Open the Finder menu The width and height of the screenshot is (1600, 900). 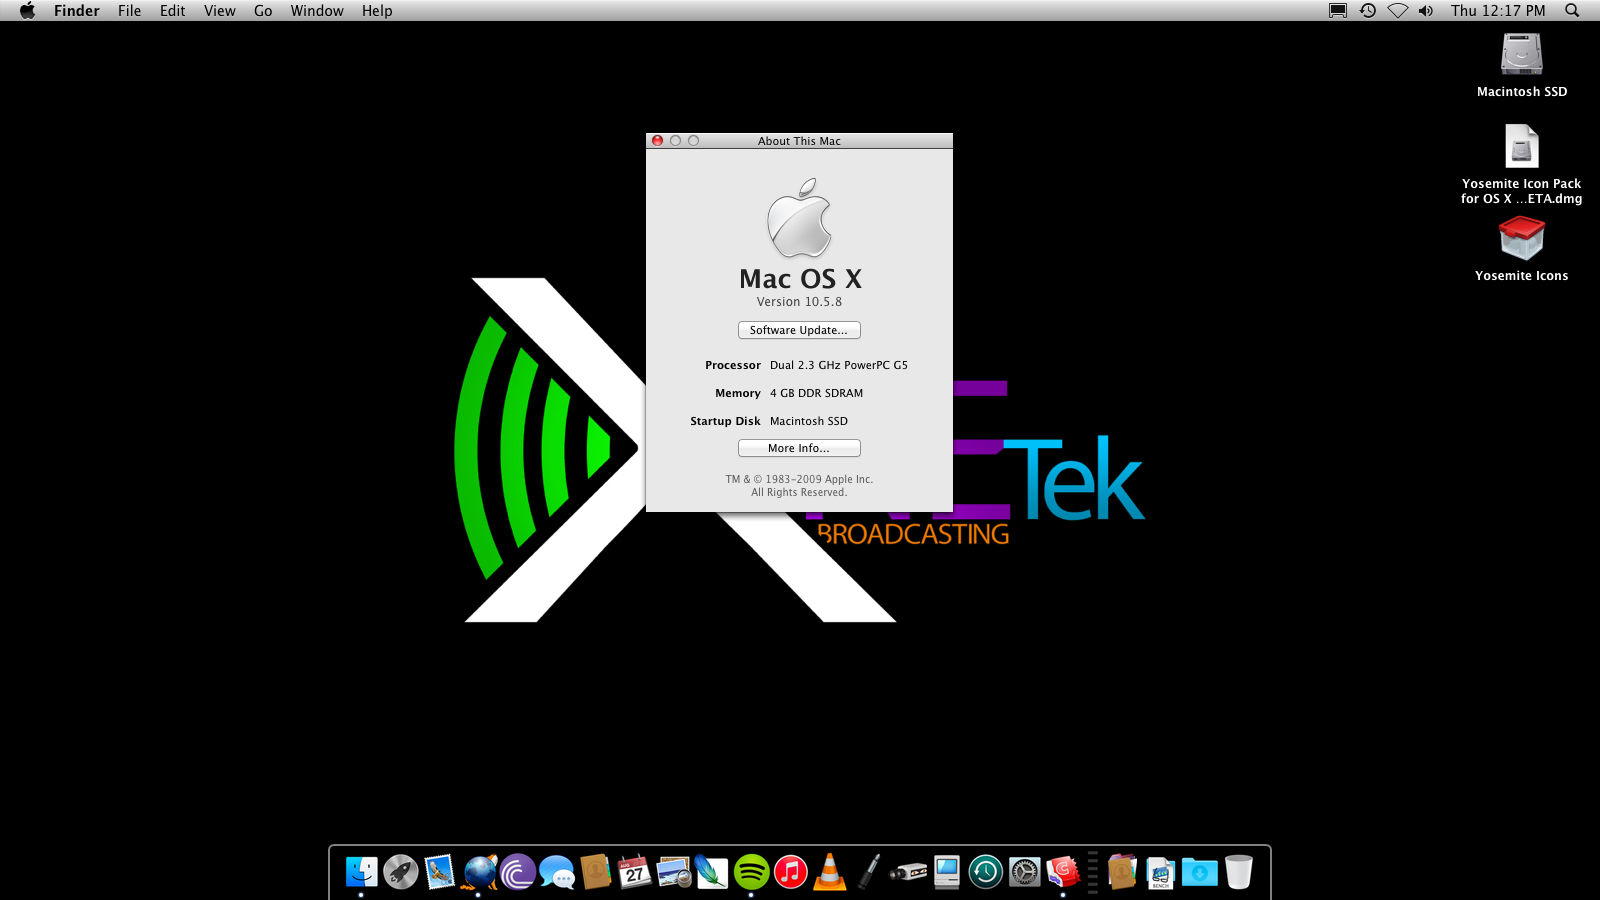77,11
